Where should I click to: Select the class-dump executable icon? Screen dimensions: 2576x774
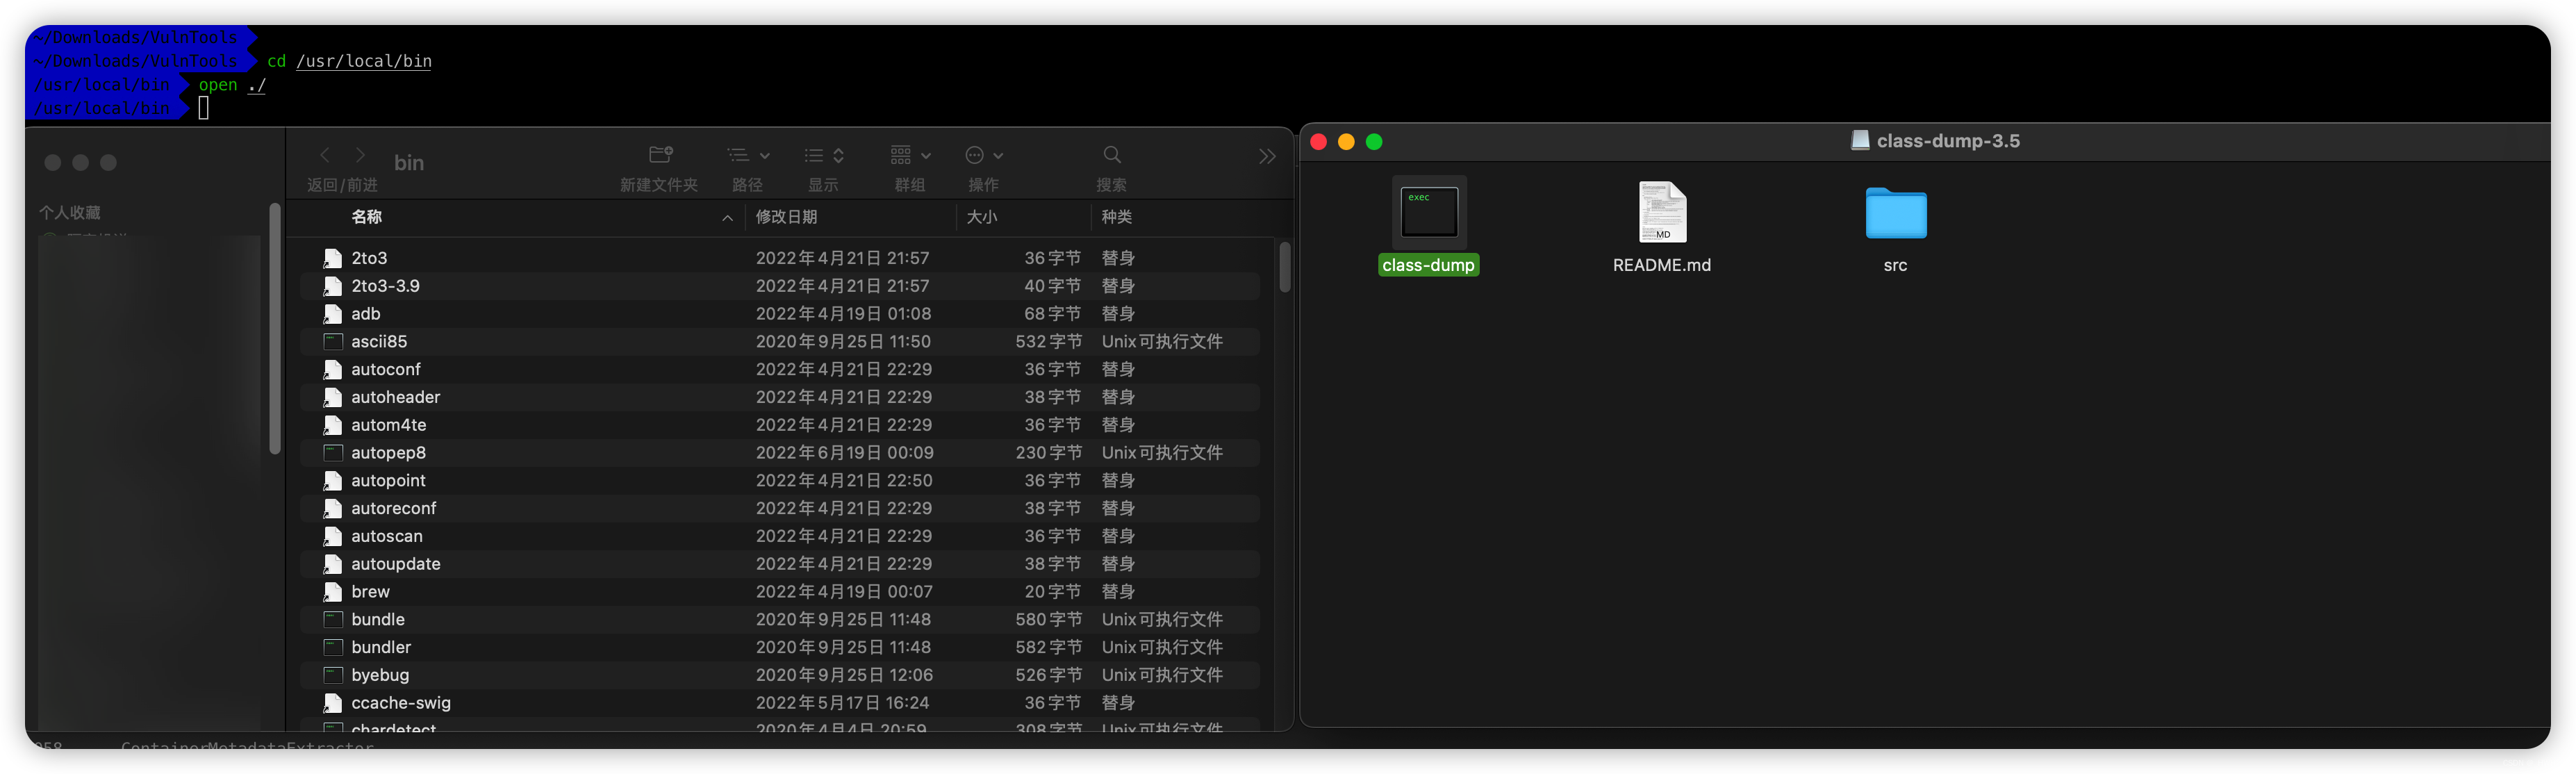click(1428, 213)
